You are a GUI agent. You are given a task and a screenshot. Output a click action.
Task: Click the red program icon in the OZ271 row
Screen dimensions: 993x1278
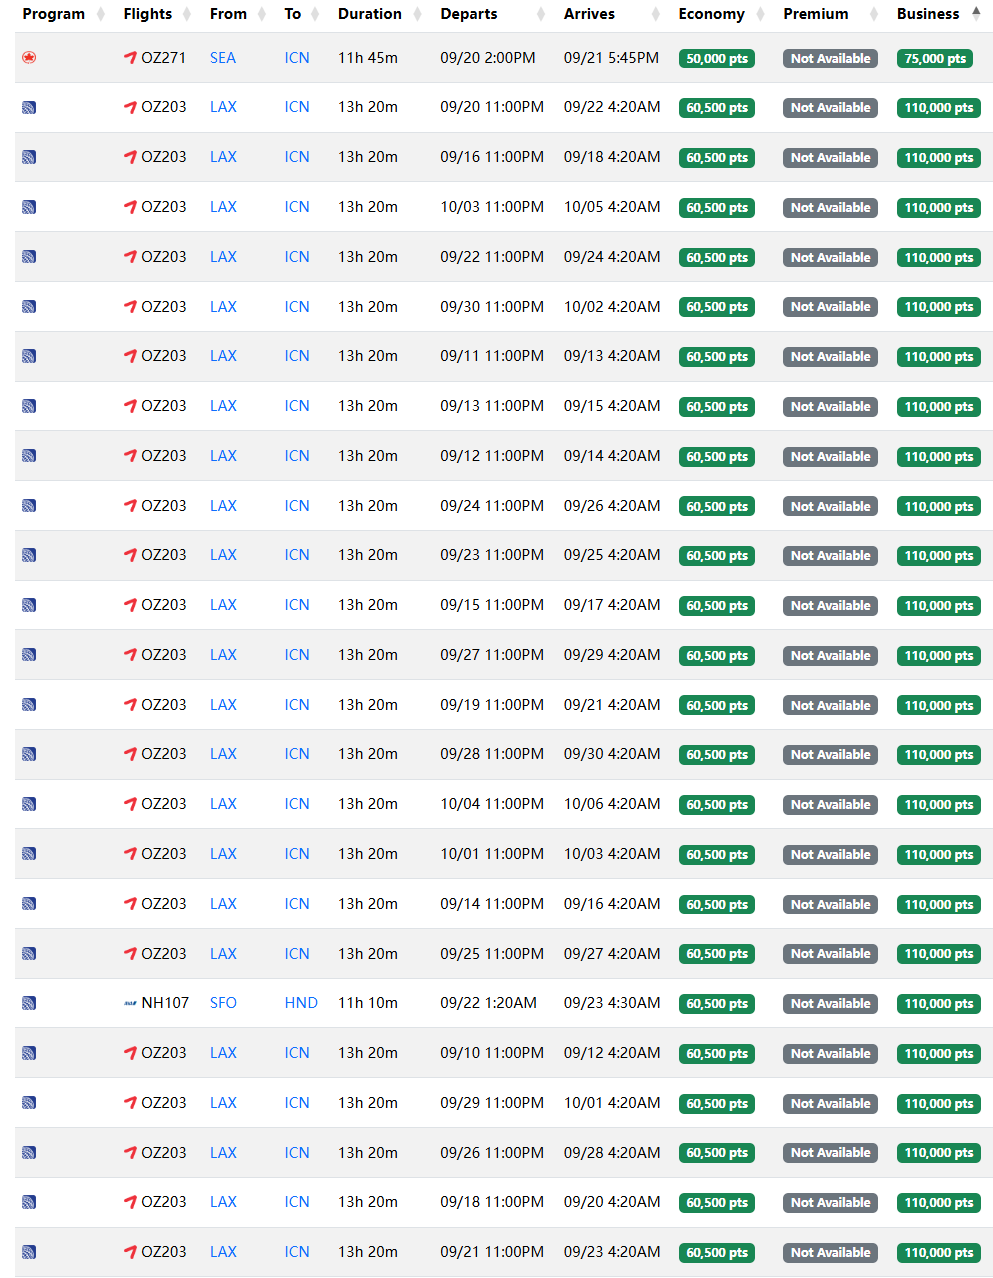pos(29,58)
